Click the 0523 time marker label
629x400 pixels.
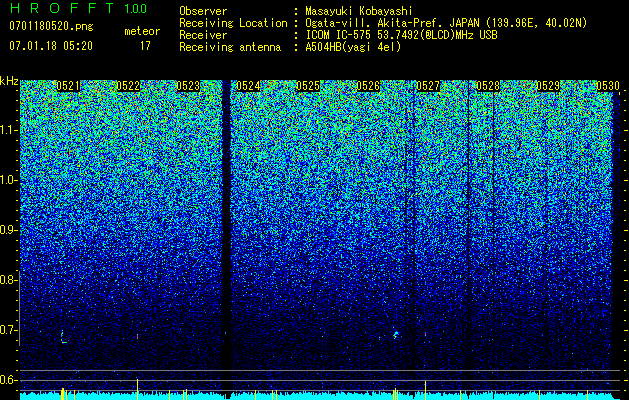tap(188, 86)
